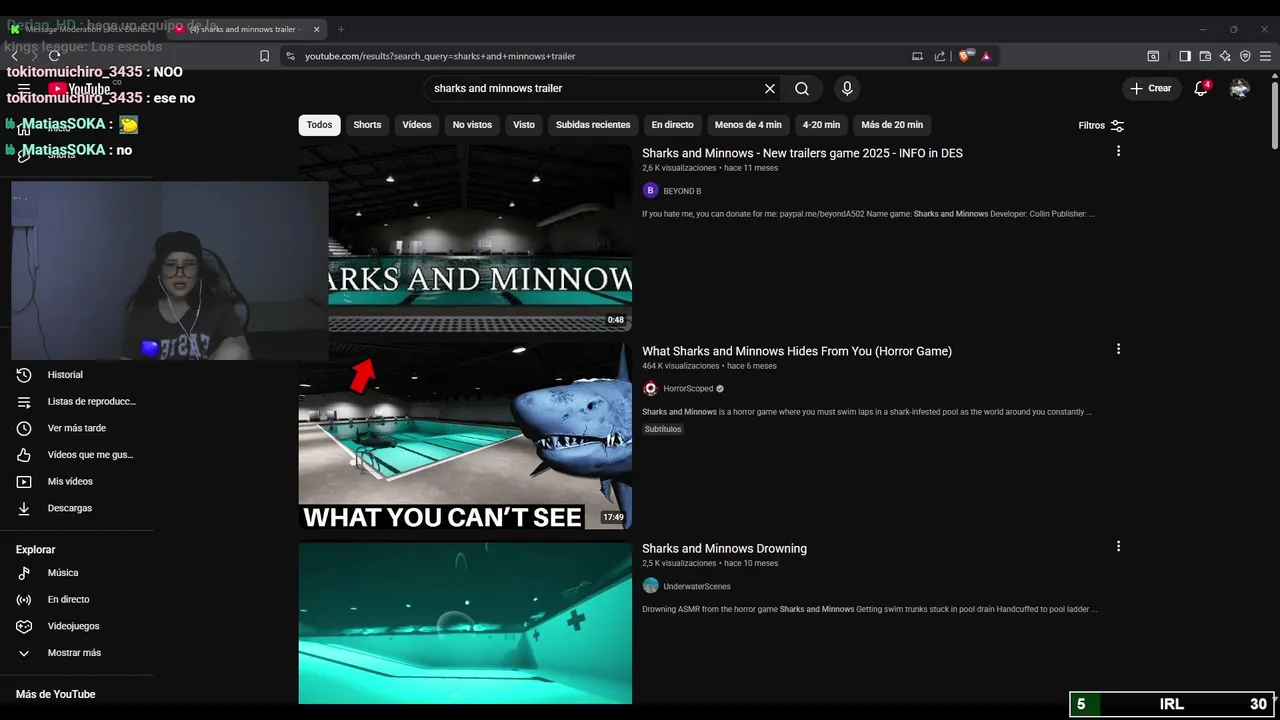Screen dimensions: 1280x720
Task: Toggle the browser sidebar panel icon
Action: (x=1185, y=56)
